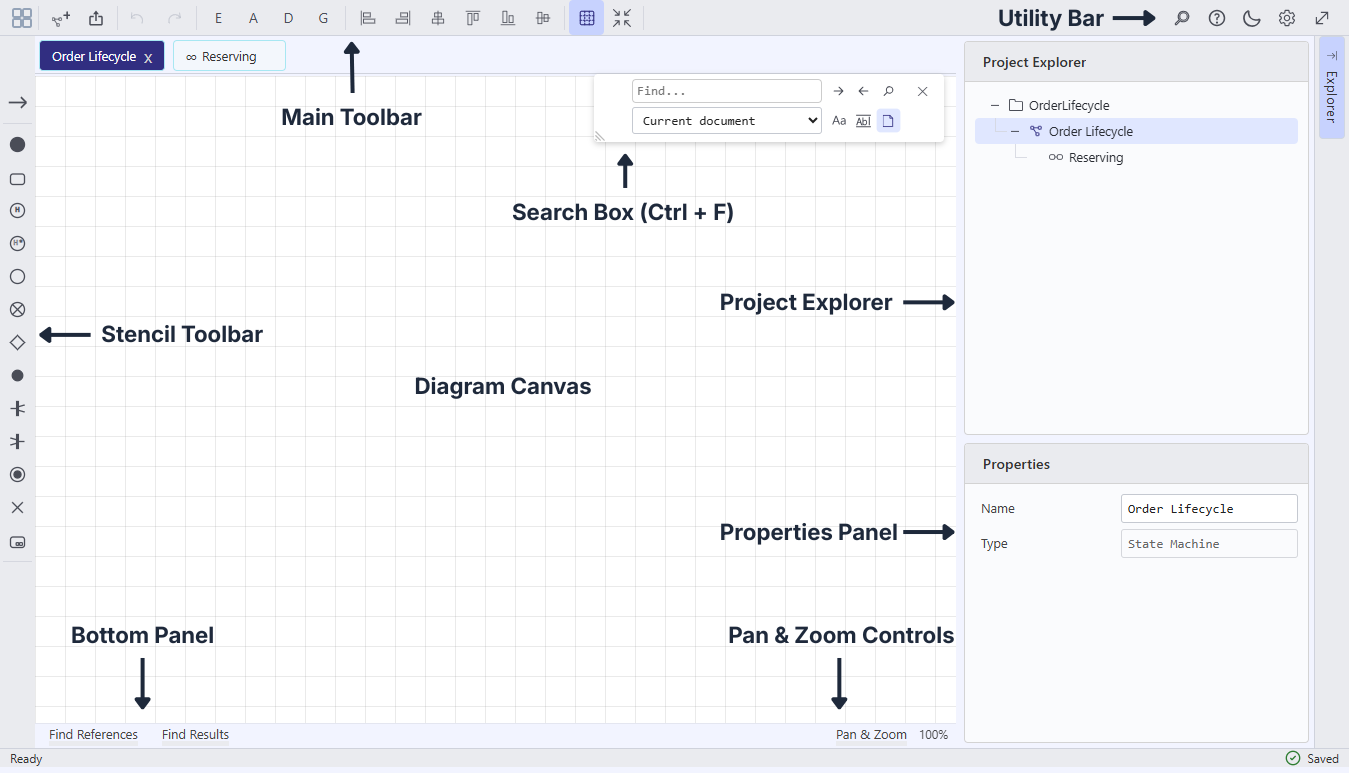Go to previous search match arrow
This screenshot has height=773, width=1349.
click(864, 91)
